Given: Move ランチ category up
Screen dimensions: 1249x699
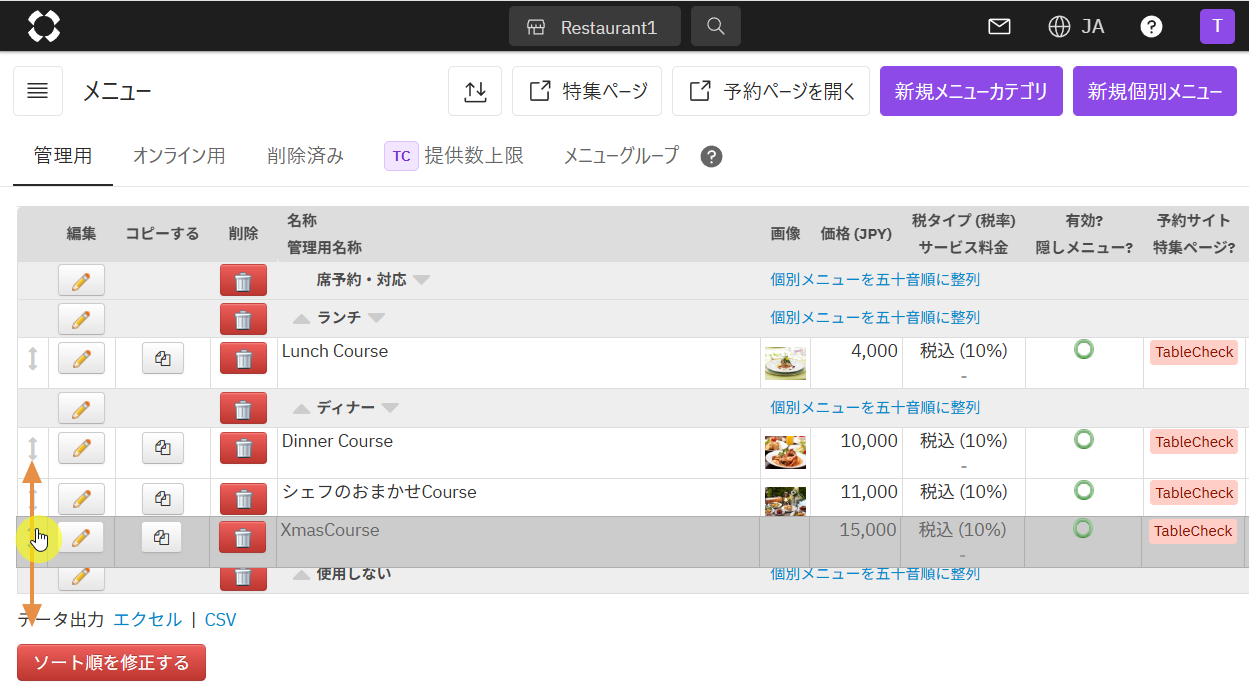Looking at the screenshot, I should click(x=301, y=318).
